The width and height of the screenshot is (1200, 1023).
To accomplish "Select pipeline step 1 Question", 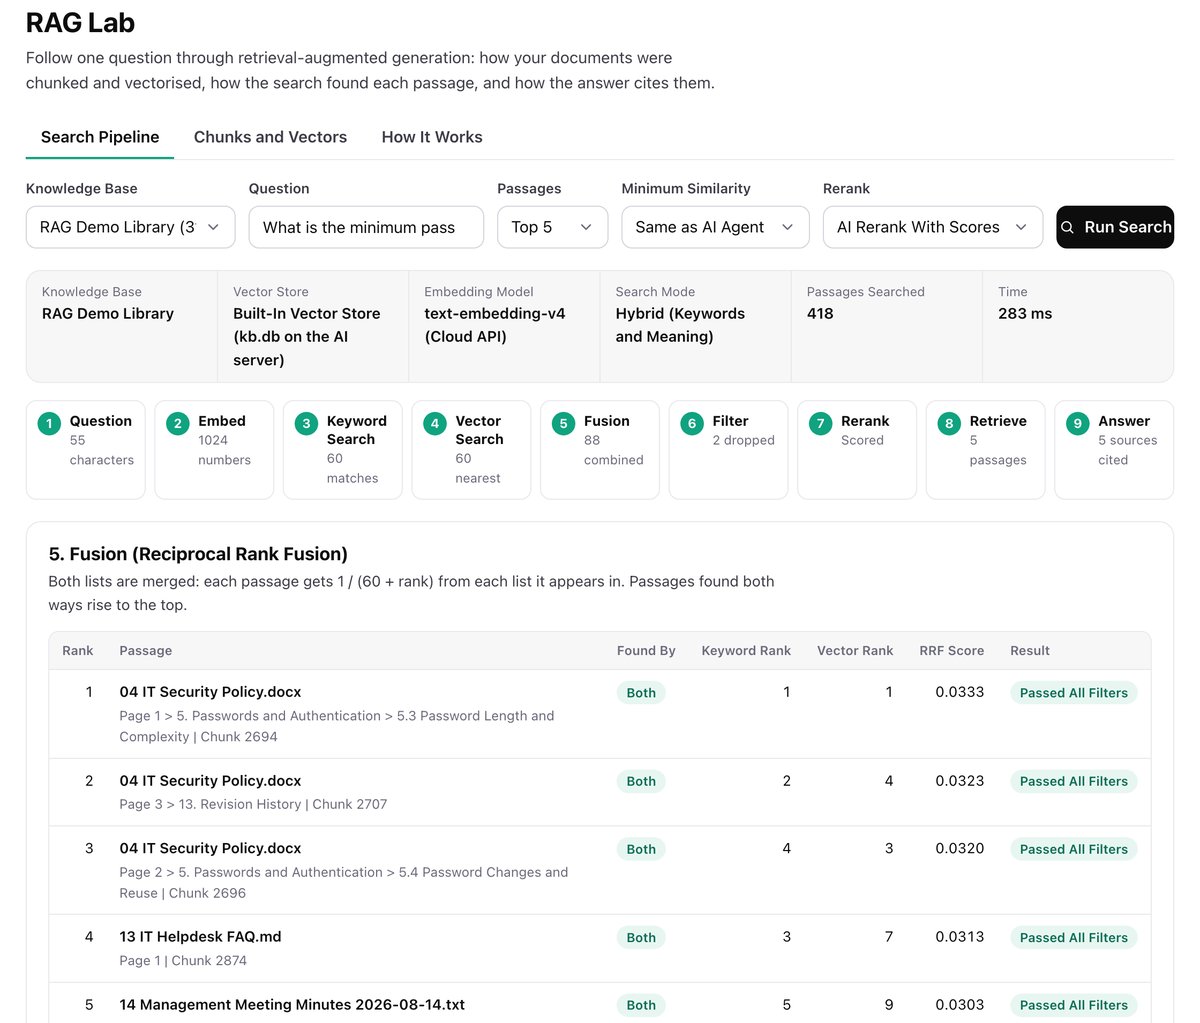I will point(85,450).
